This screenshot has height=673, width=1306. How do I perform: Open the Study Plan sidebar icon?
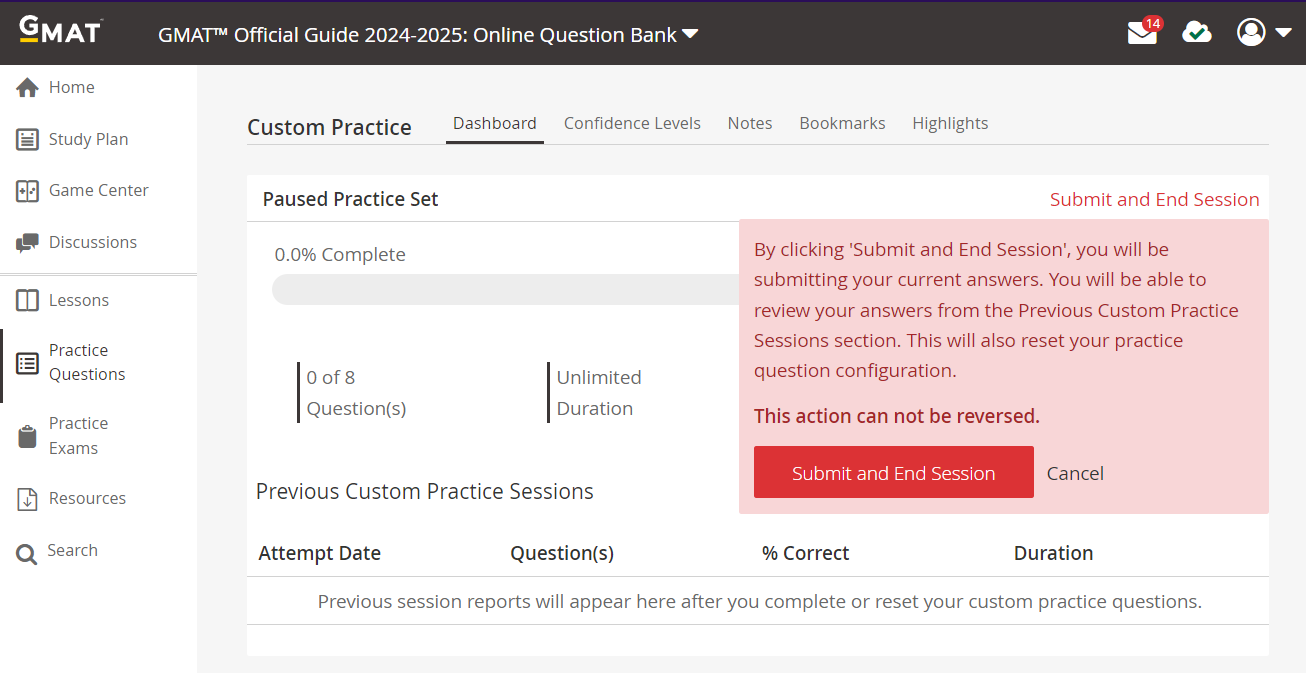(x=28, y=140)
